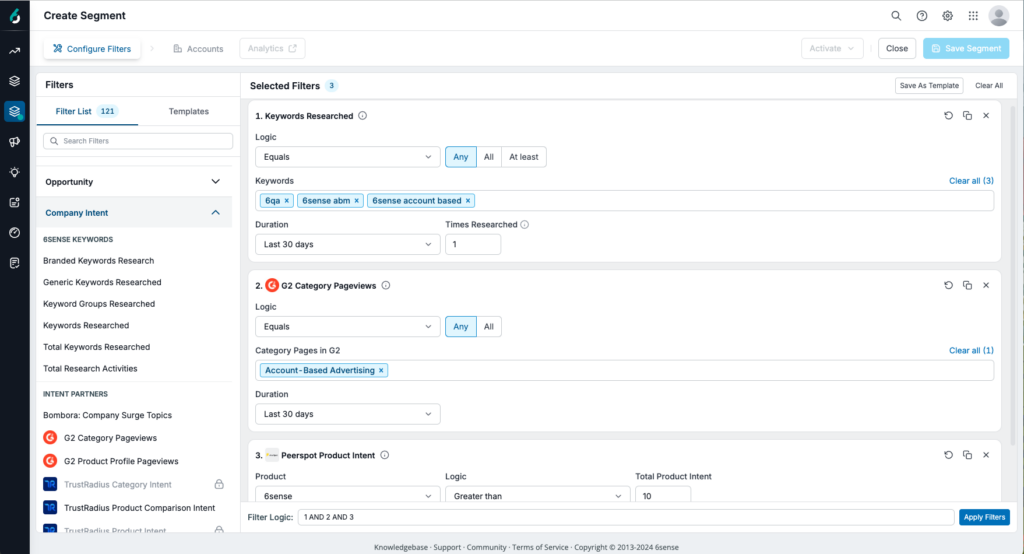Image resolution: width=1024 pixels, height=554 pixels.
Task: Click the Search Filters input
Action: [x=138, y=140]
